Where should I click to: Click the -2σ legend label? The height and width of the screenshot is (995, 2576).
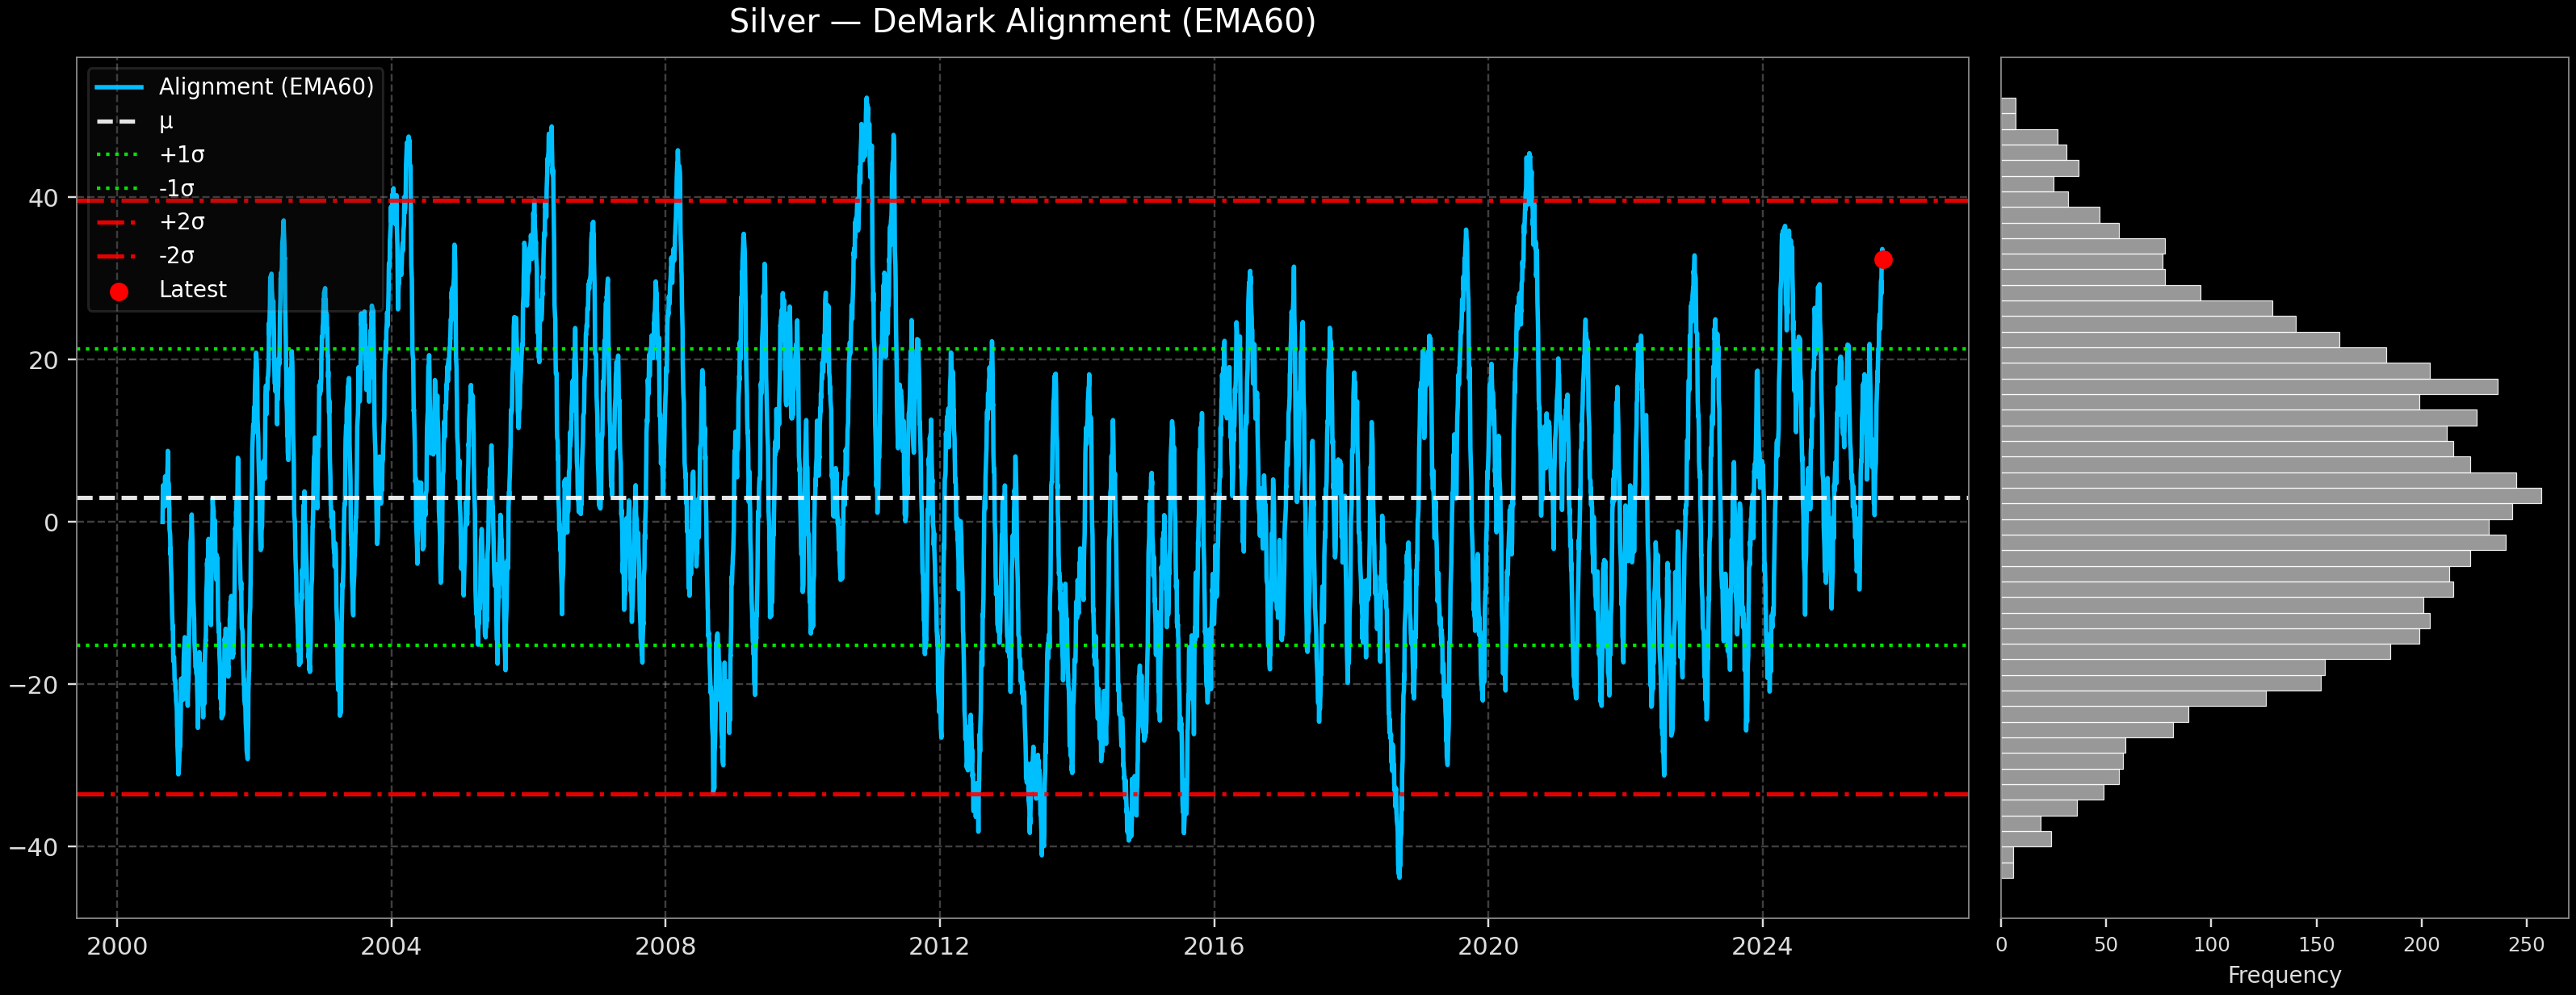[176, 256]
